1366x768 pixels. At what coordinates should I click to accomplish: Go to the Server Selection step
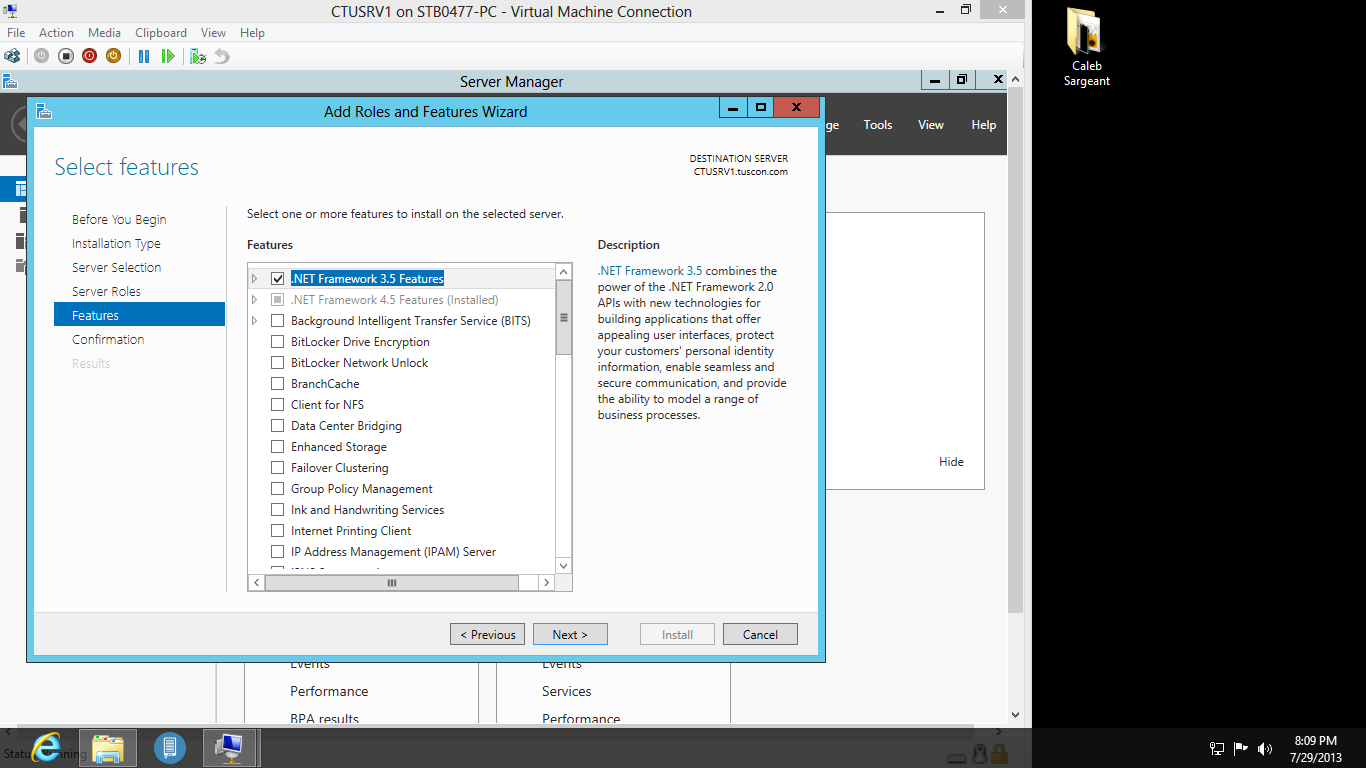(x=116, y=268)
